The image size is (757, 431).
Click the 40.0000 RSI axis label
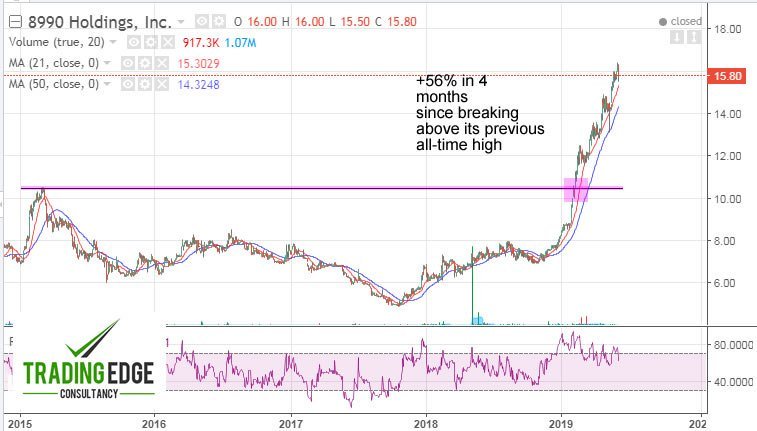point(734,382)
